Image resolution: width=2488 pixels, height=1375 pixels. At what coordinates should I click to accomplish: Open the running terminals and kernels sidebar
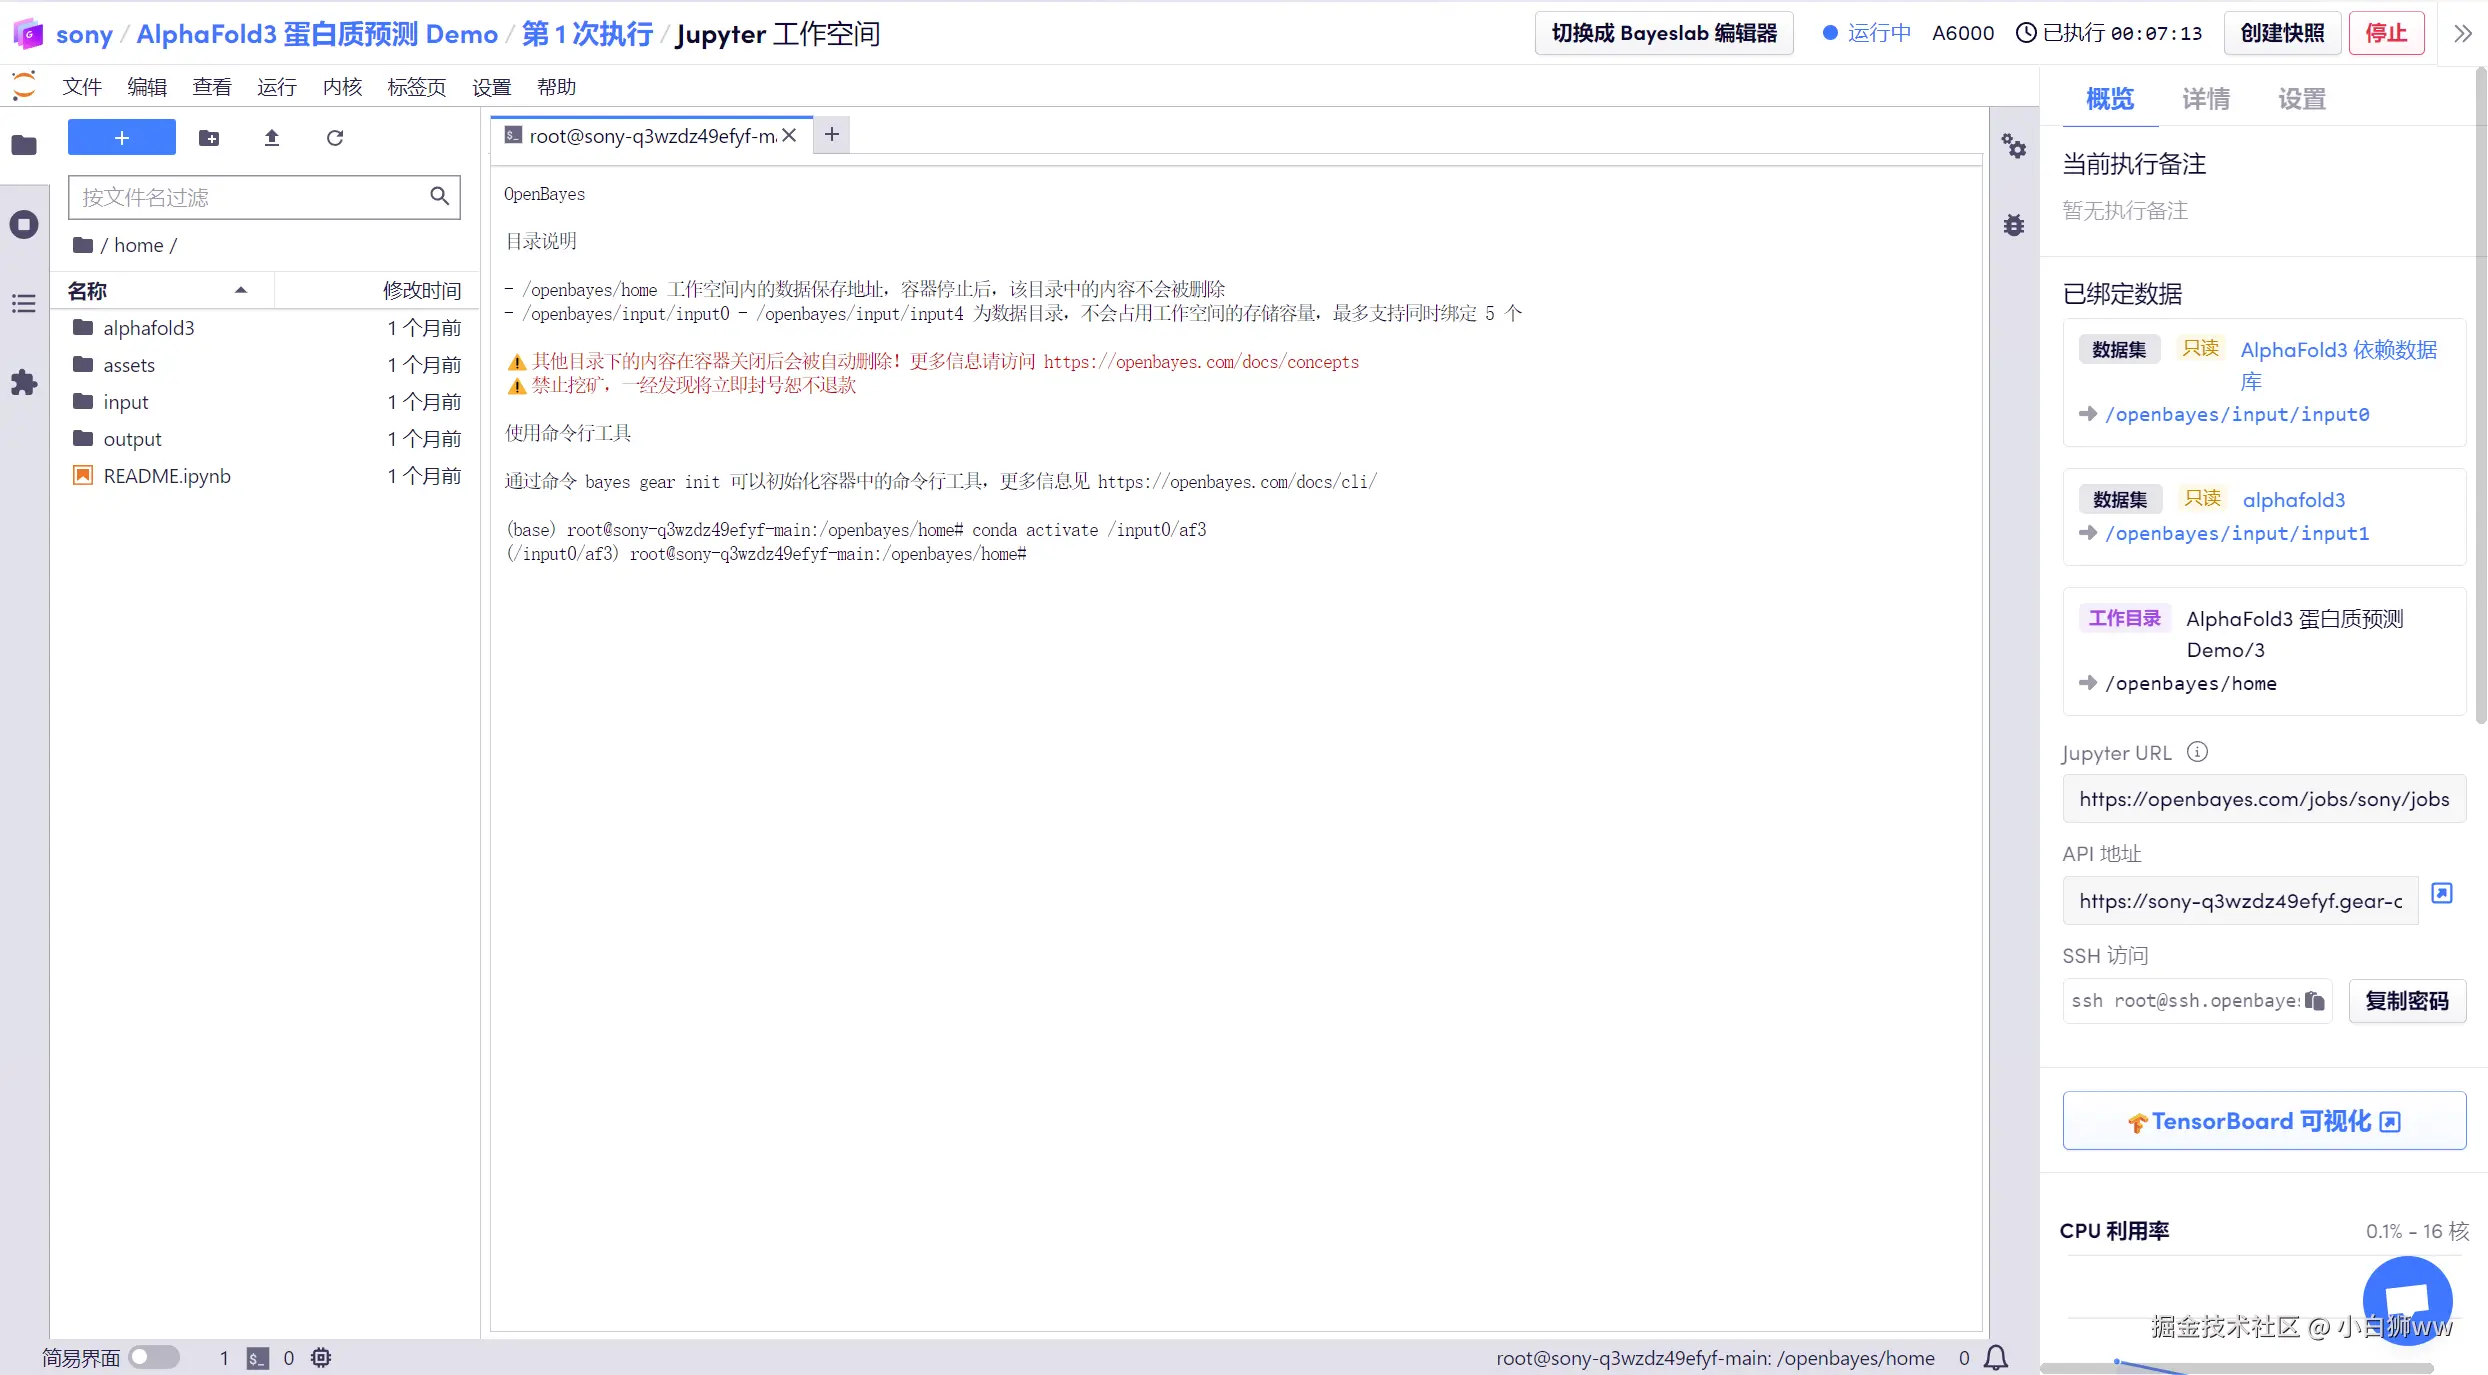click(x=24, y=224)
